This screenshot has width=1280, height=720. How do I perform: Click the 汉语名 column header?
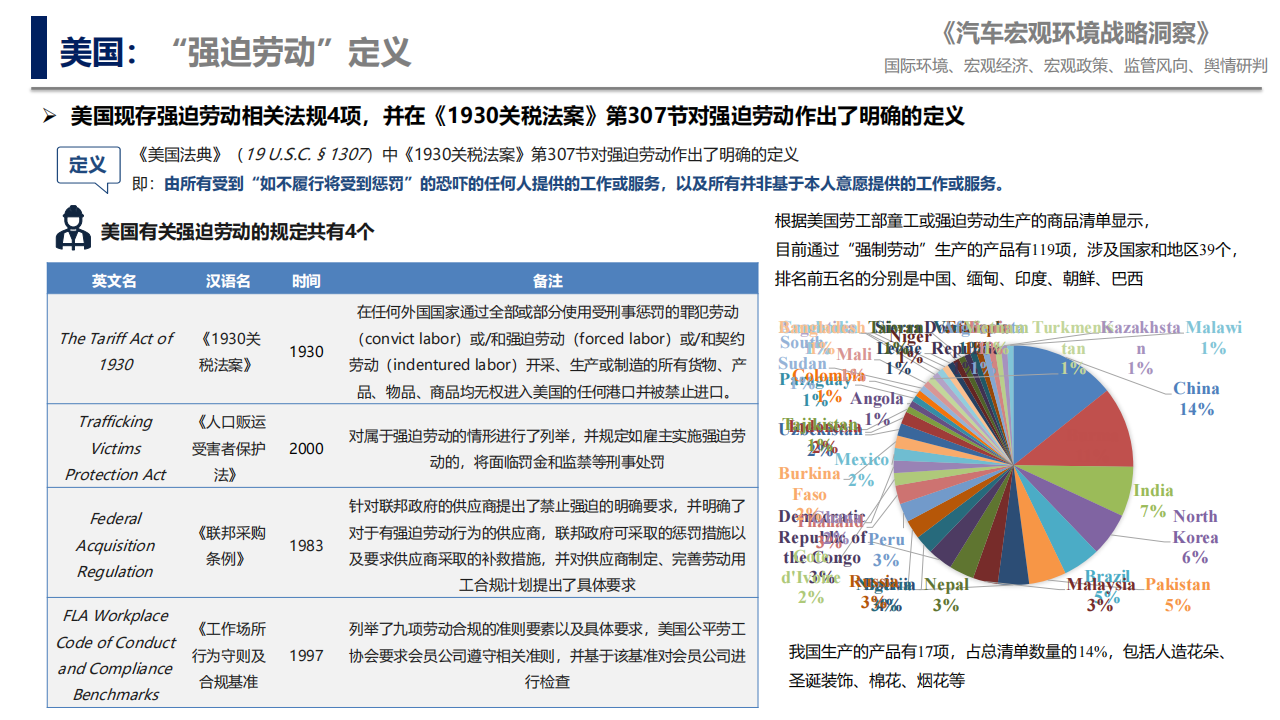pyautogui.click(x=228, y=281)
